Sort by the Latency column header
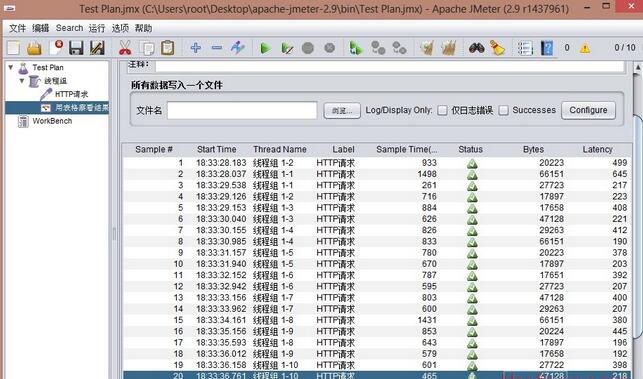 coord(597,149)
